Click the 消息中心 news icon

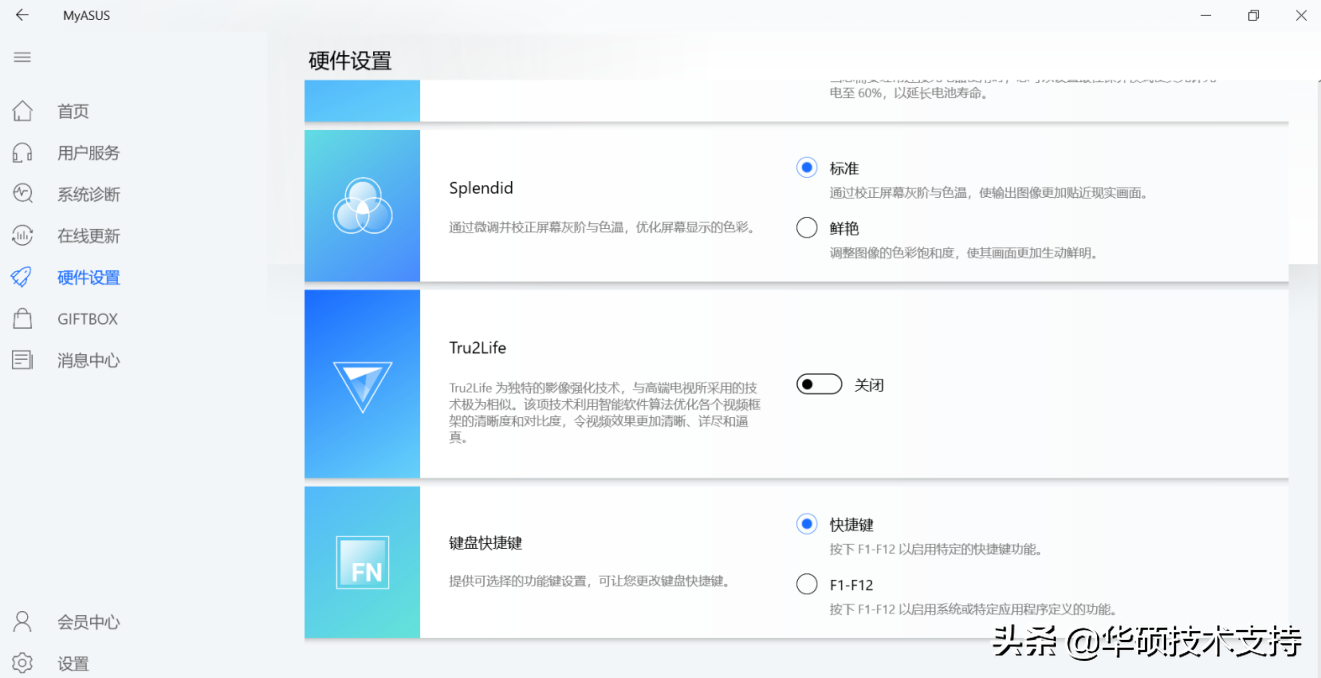click(x=22, y=360)
